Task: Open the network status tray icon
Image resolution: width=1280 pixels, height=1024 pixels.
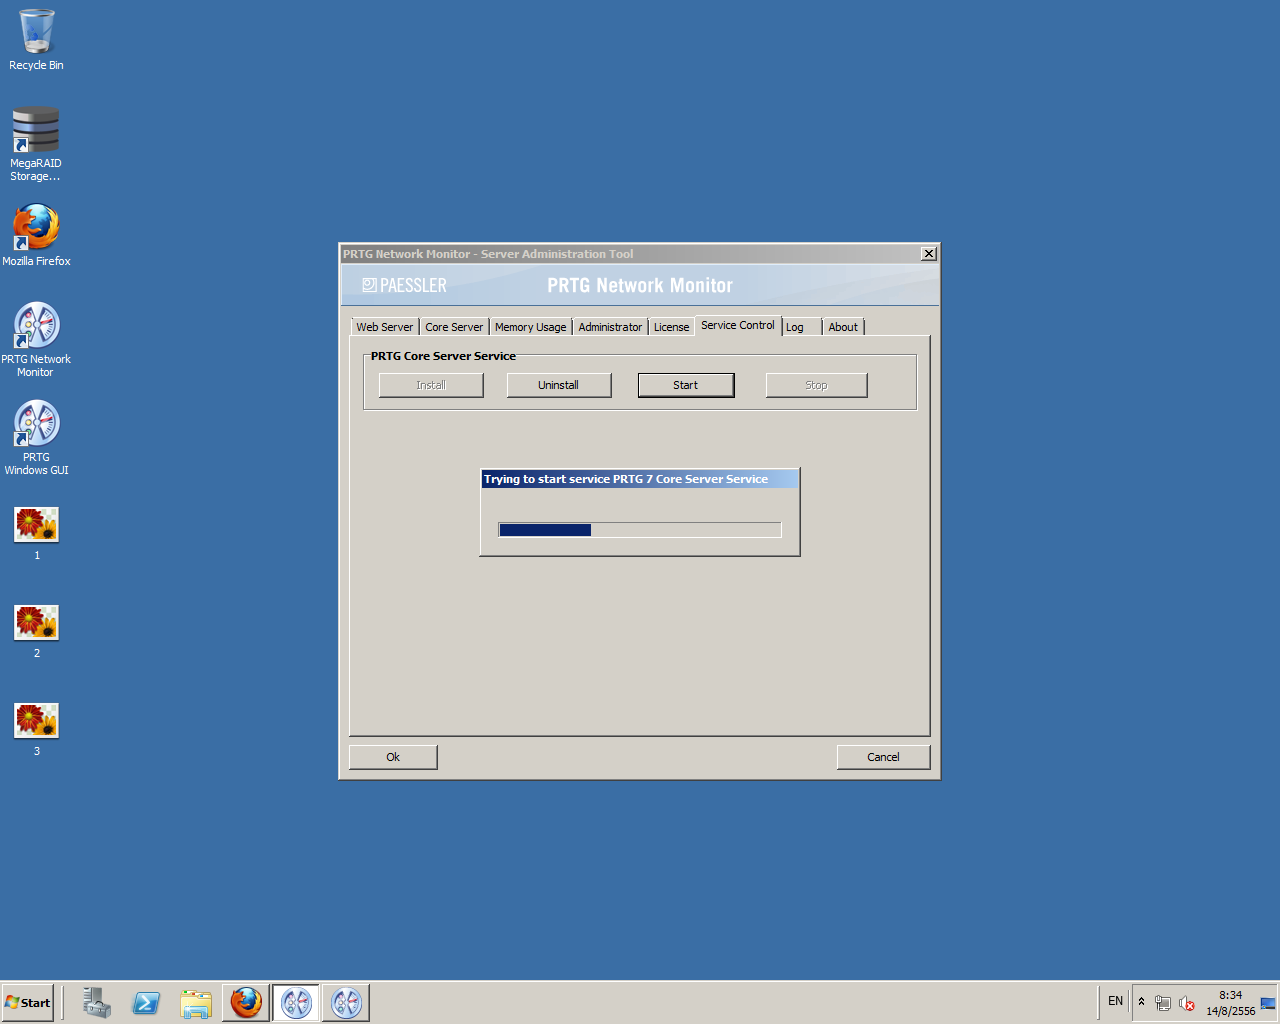Action: pyautogui.click(x=1162, y=1003)
